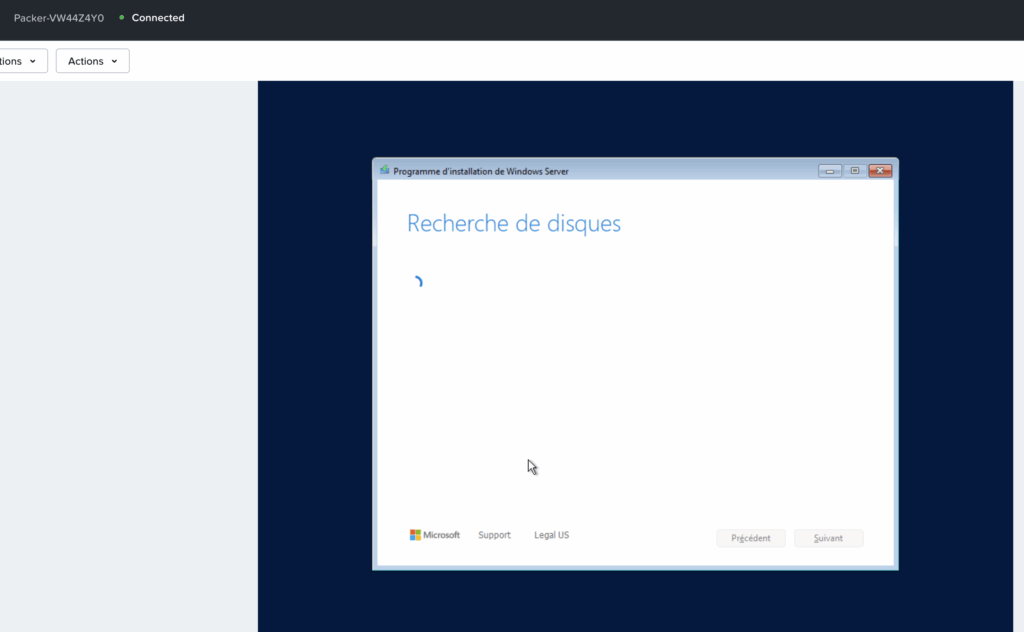Click the Connected label in the header
This screenshot has height=632, width=1024.
click(x=157, y=17)
